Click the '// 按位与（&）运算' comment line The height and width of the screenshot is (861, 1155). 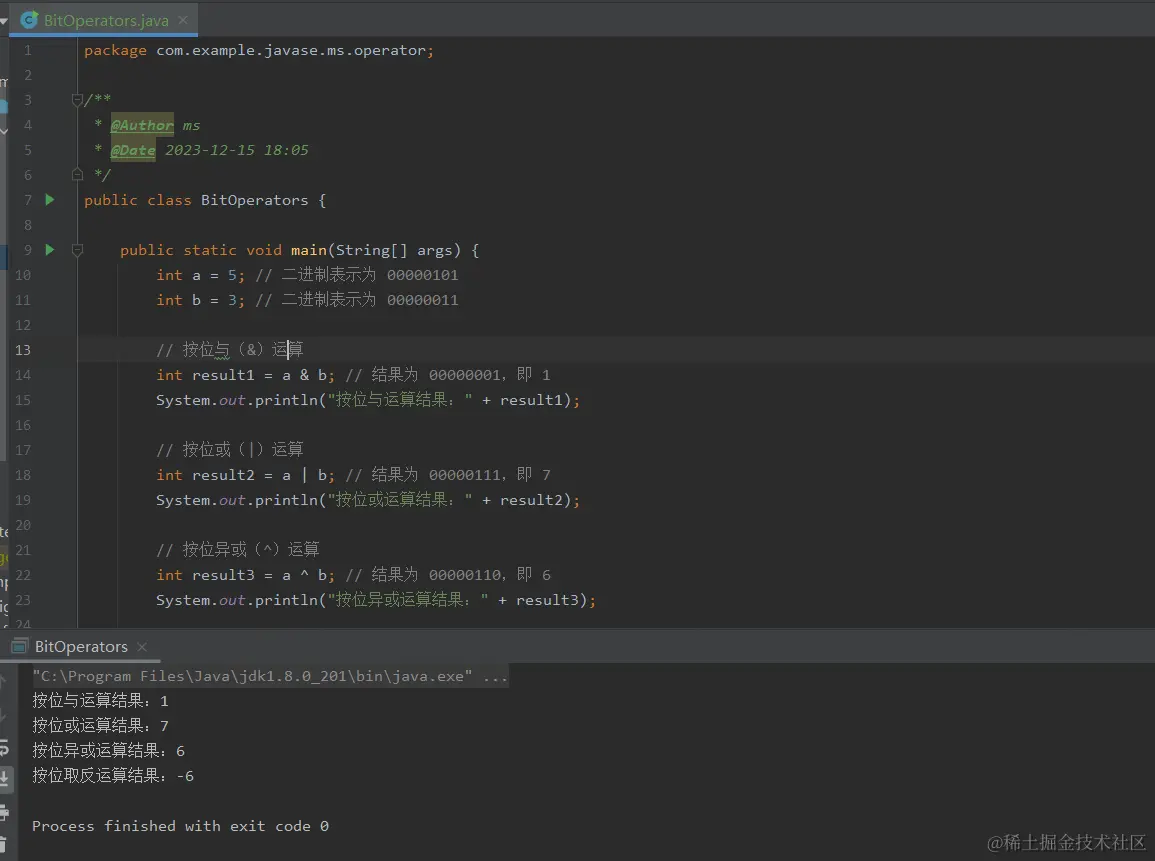tap(230, 349)
